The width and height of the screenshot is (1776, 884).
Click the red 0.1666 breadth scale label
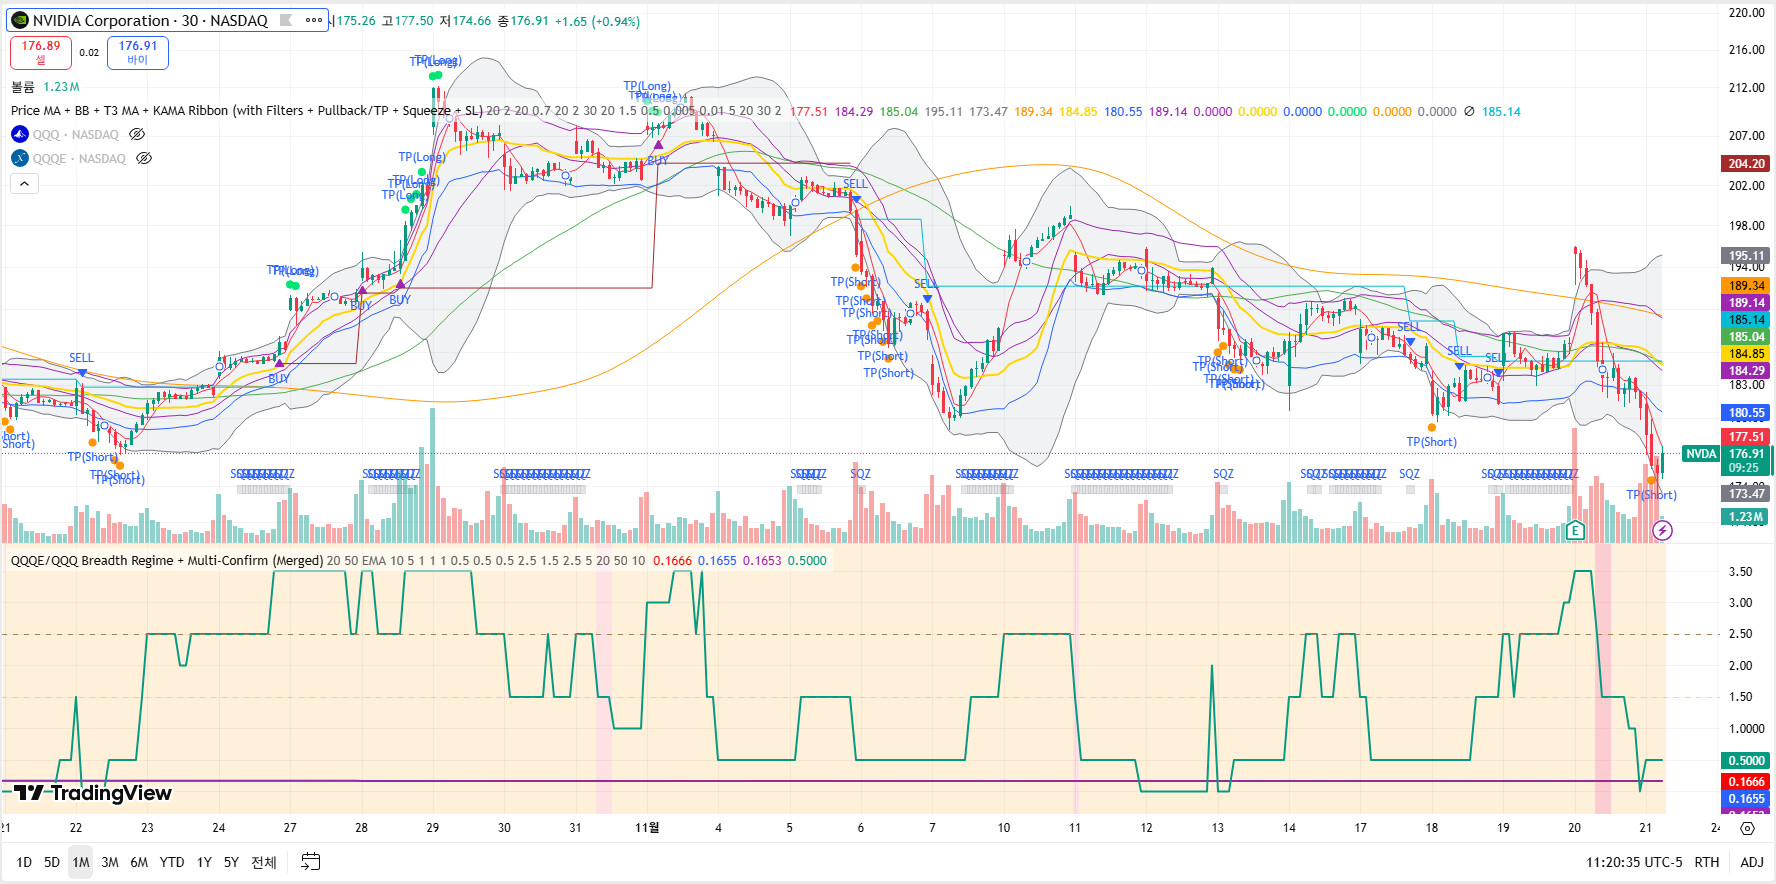coord(1746,782)
